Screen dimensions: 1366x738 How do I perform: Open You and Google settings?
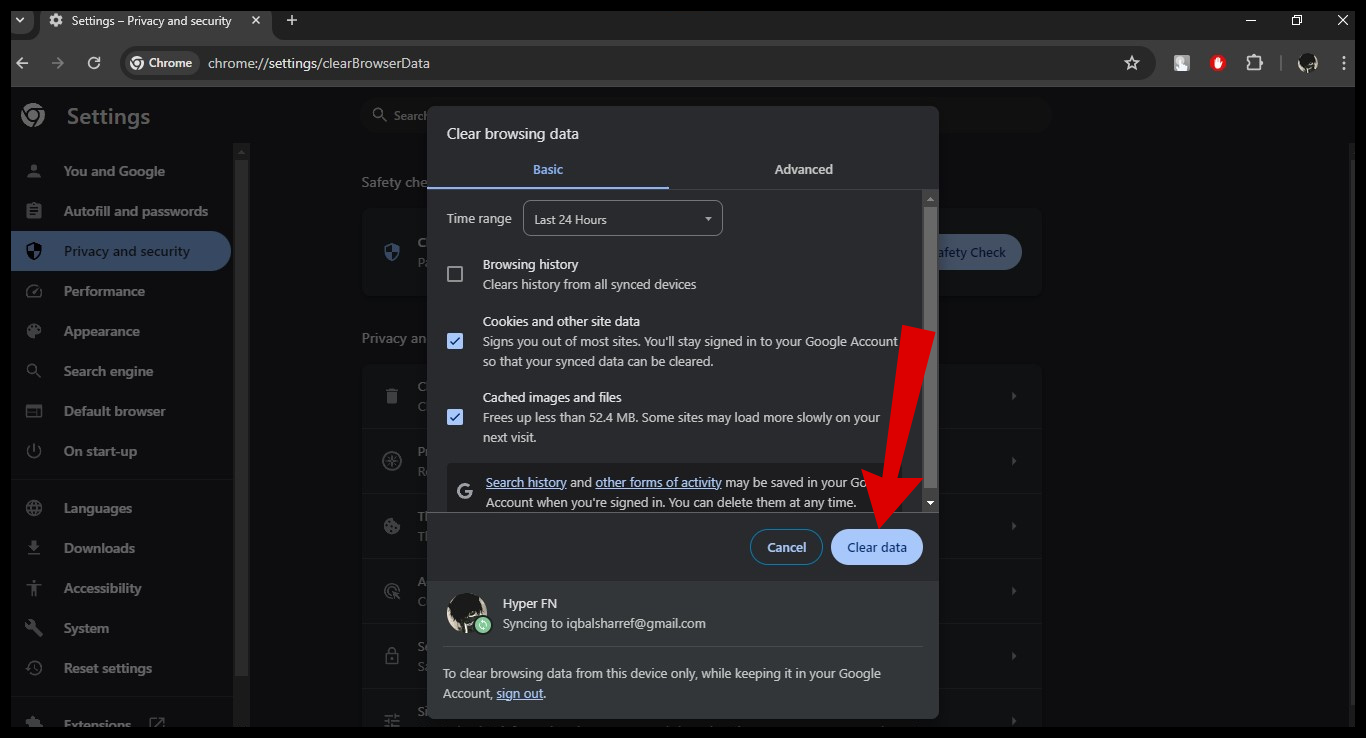[x=114, y=171]
